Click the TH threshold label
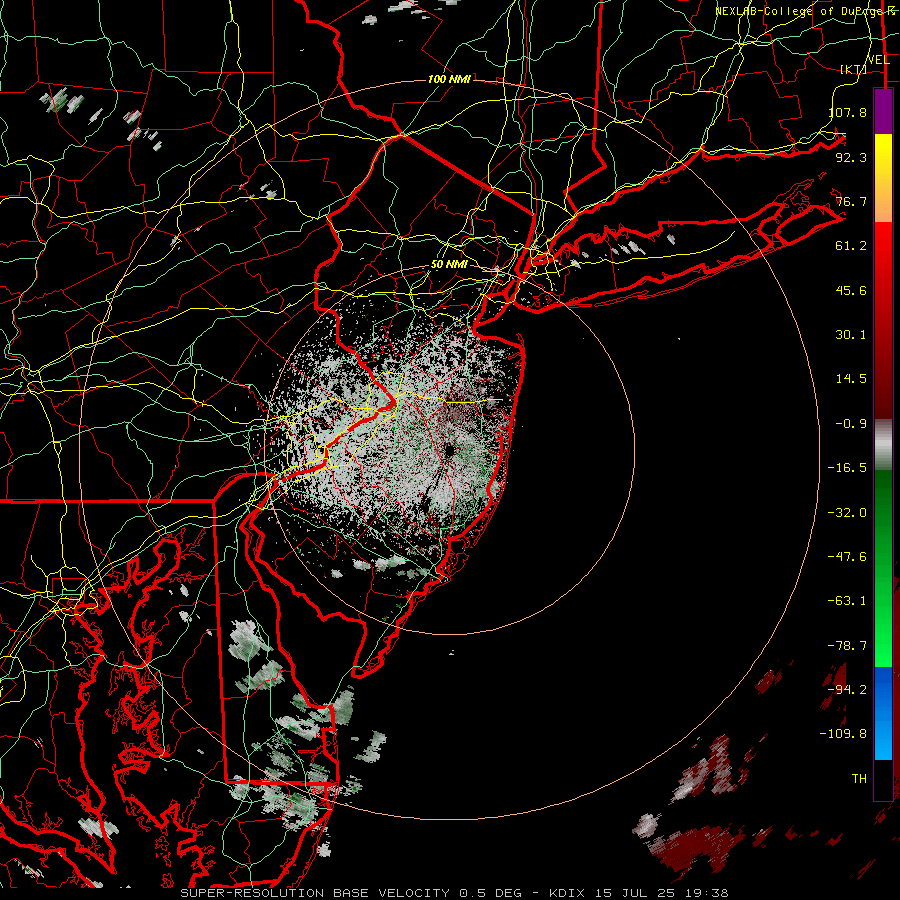 859,779
